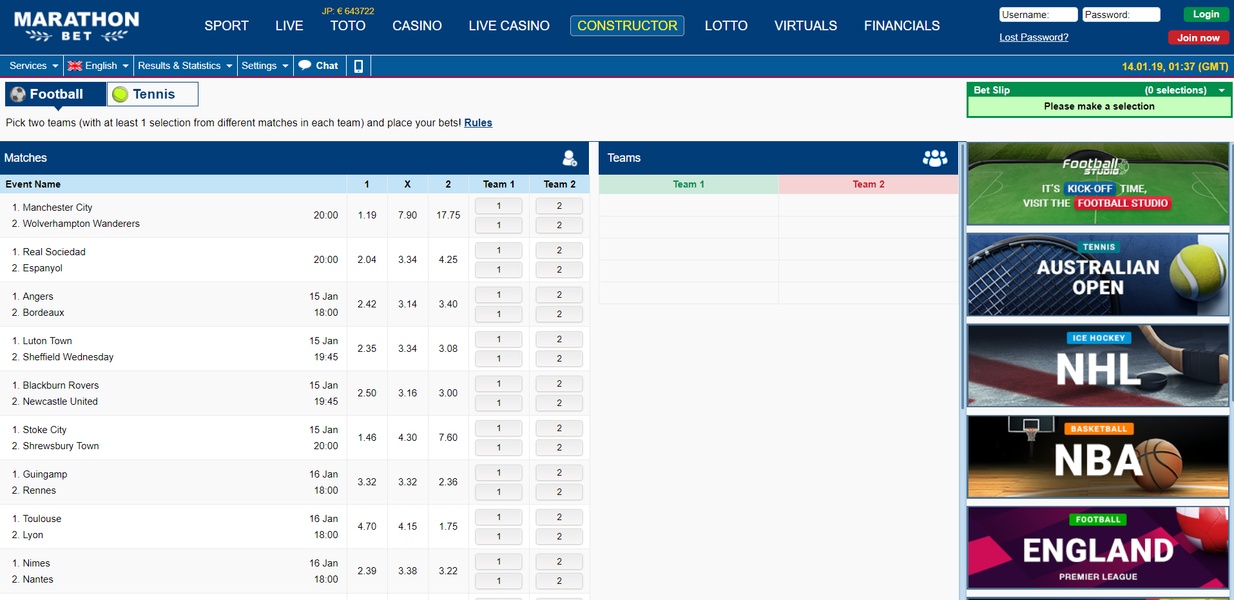This screenshot has height=600, width=1234.
Task: Open the LOTTO section
Action: 725,26
